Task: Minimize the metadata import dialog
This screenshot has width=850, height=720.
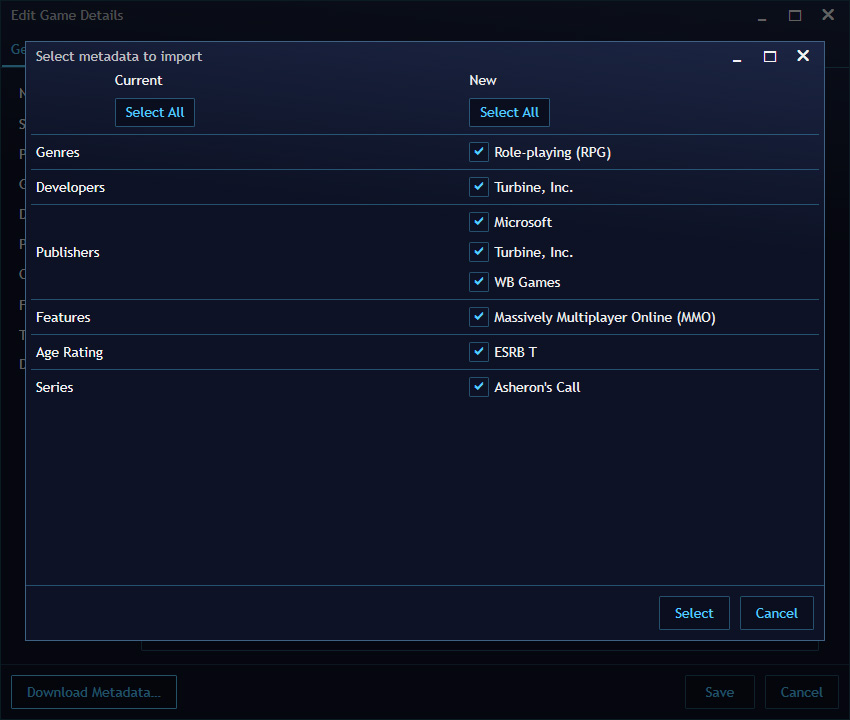Action: (x=737, y=57)
